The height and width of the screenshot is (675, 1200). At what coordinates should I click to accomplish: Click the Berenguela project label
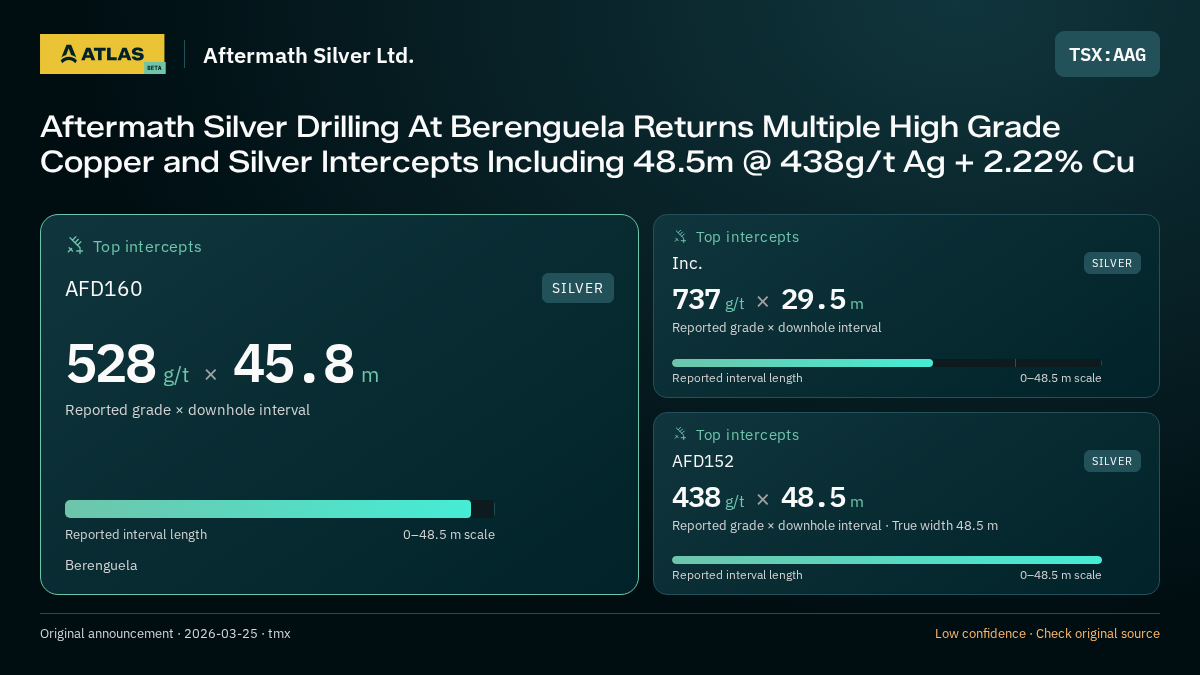click(x=101, y=566)
